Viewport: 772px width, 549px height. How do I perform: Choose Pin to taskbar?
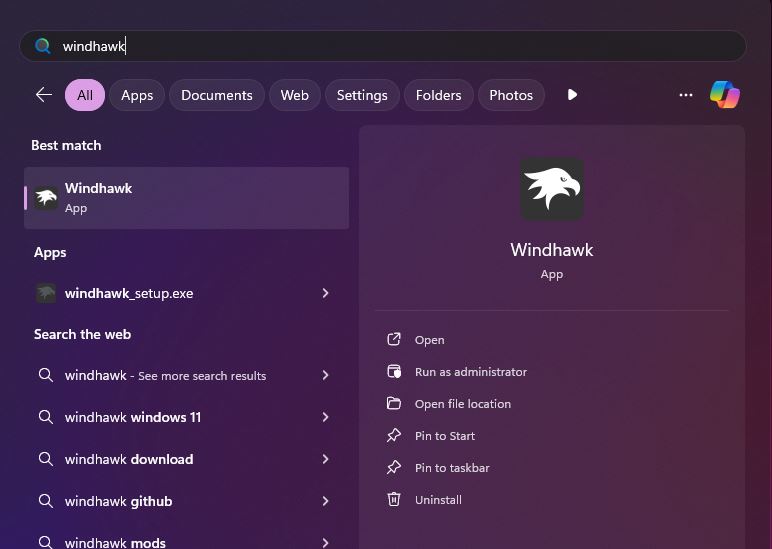coord(452,468)
